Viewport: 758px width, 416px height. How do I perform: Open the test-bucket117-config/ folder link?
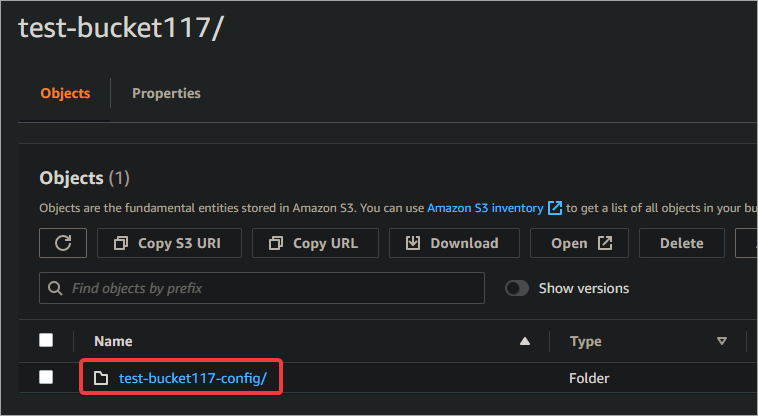pyautogui.click(x=192, y=378)
